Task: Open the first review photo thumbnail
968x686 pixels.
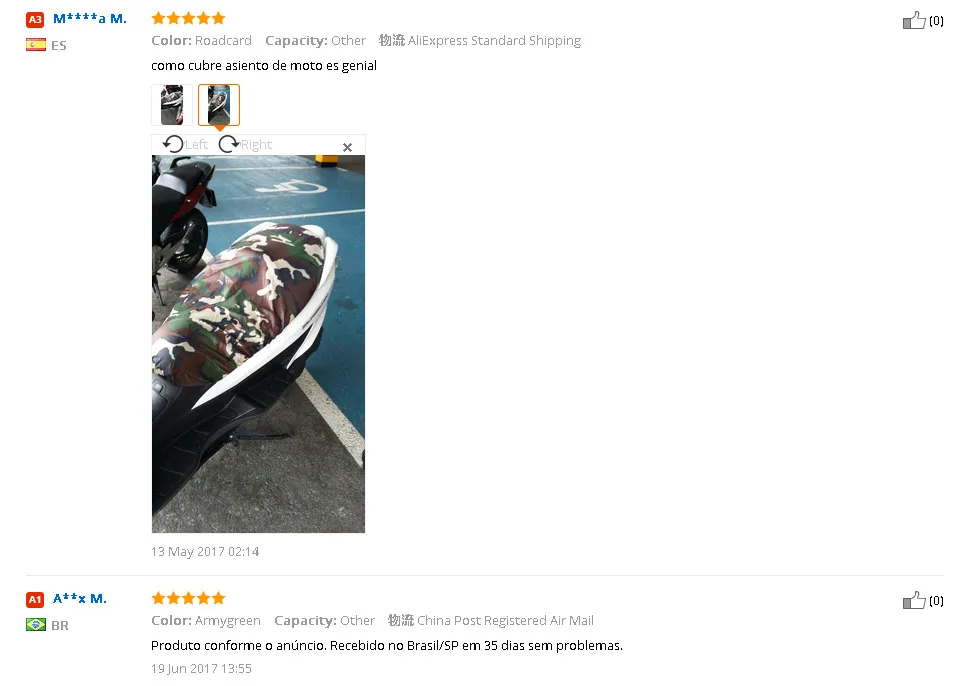Action: [x=172, y=105]
